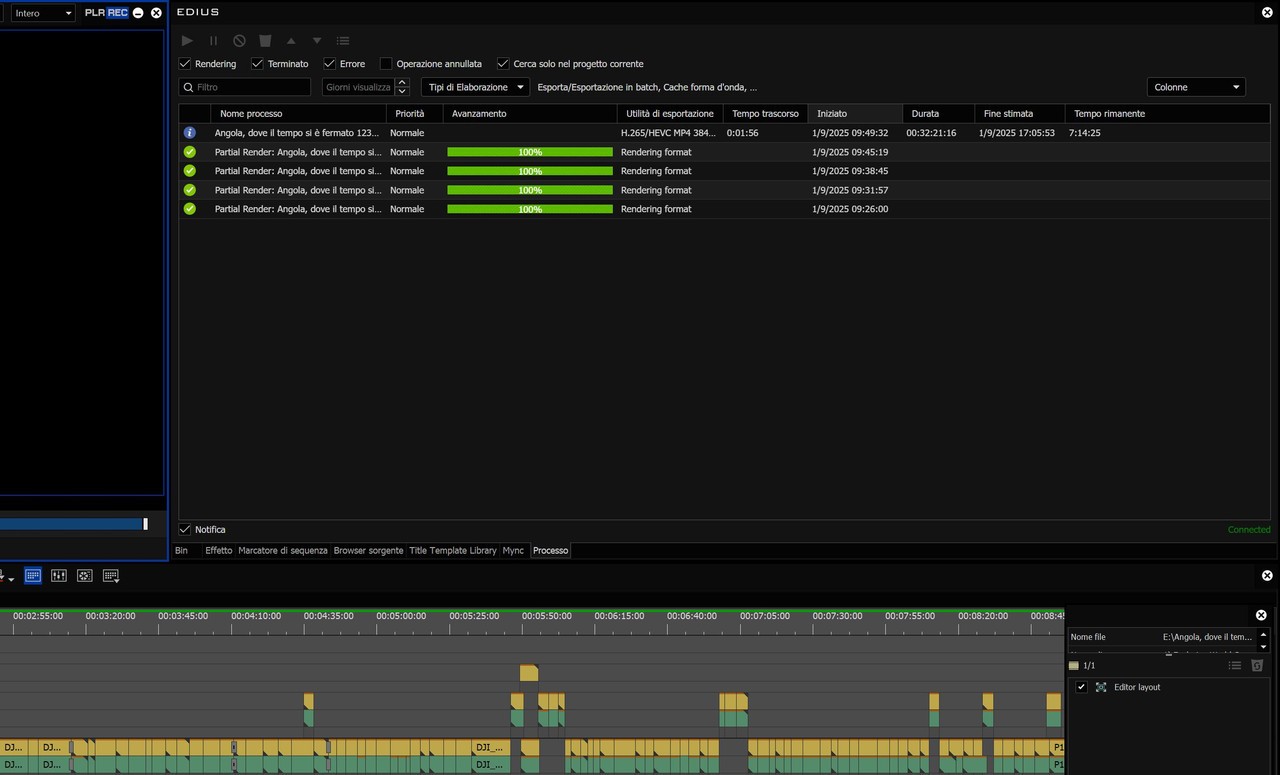This screenshot has width=1280, height=775.
Task: Open the Mync tab
Action: 513,550
